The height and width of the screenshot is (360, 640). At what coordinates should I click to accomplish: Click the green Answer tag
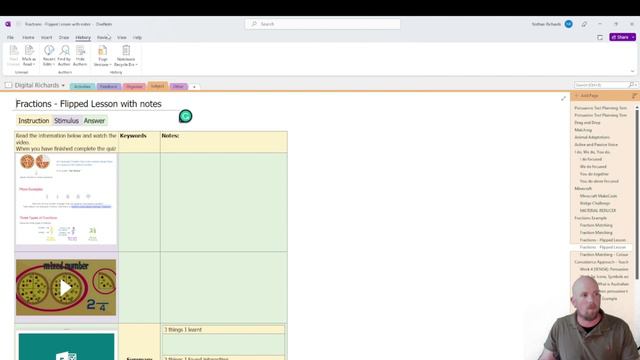[94, 121]
